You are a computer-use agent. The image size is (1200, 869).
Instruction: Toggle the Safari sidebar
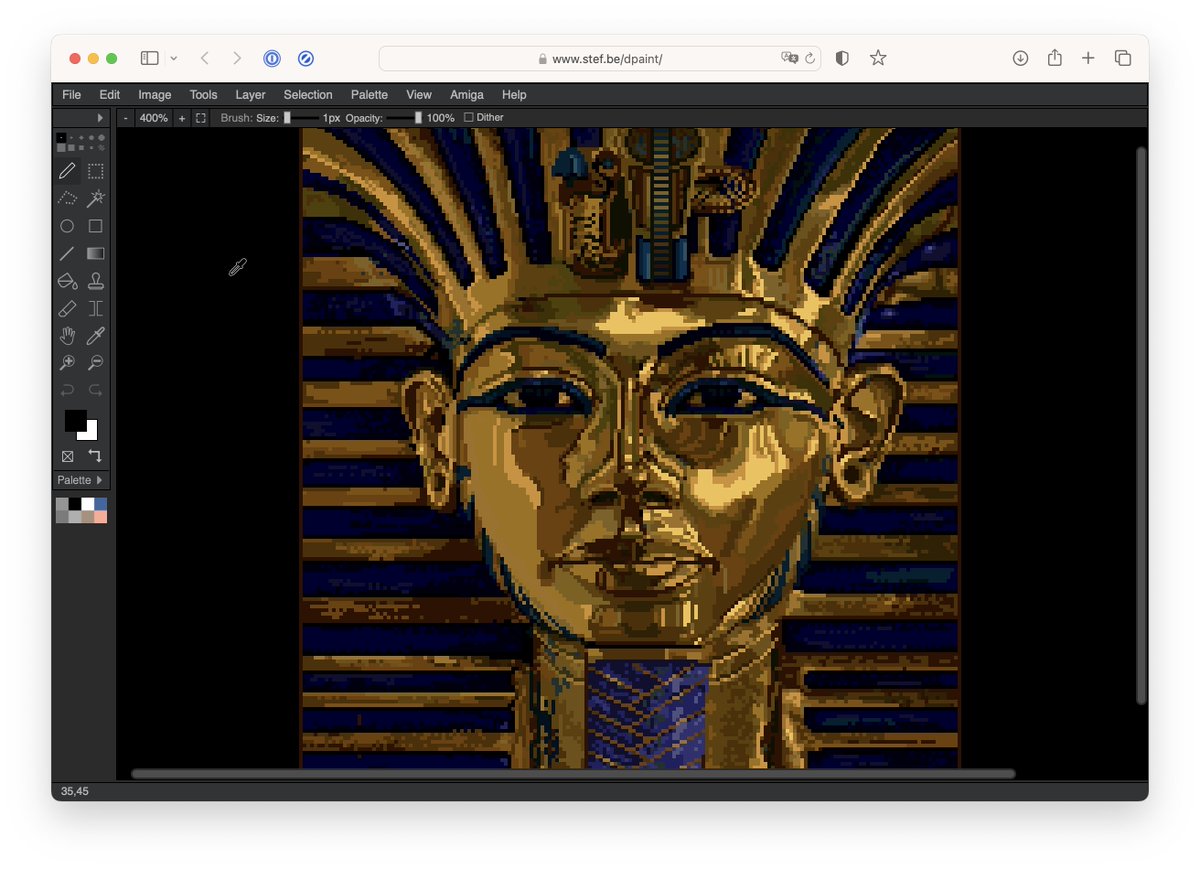click(149, 58)
